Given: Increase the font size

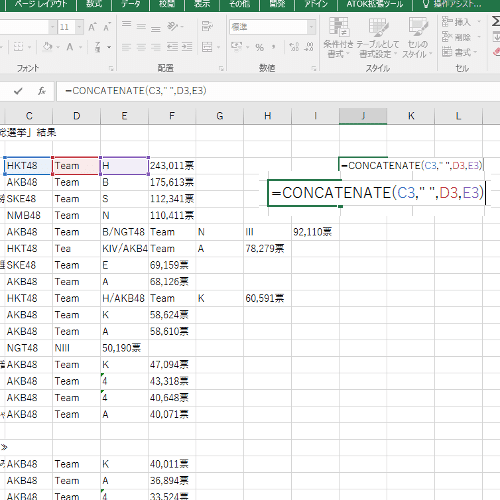Looking at the screenshot, I should (92, 27).
